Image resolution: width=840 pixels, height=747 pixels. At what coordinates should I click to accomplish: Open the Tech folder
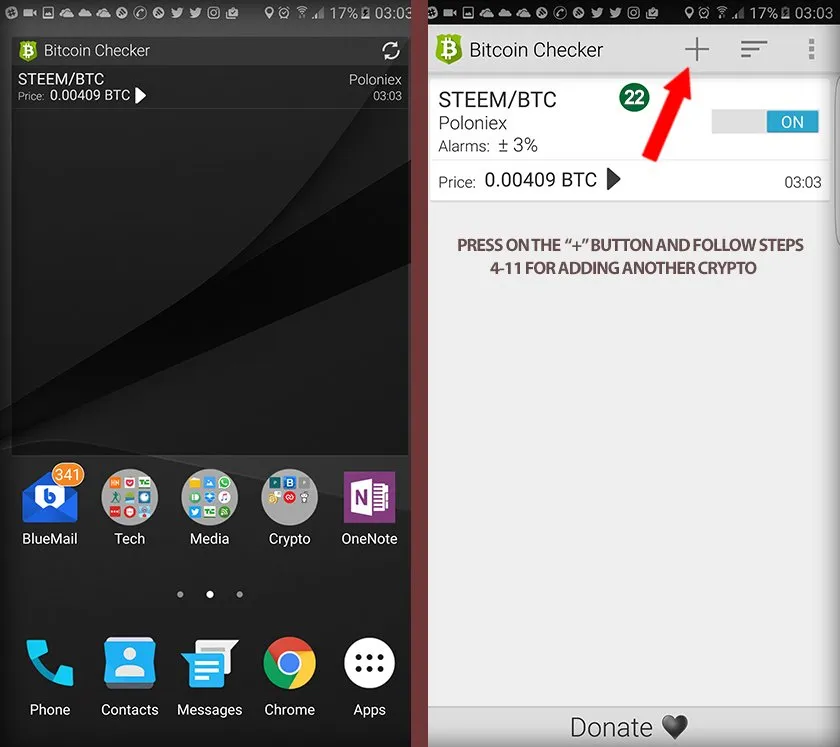click(x=129, y=507)
